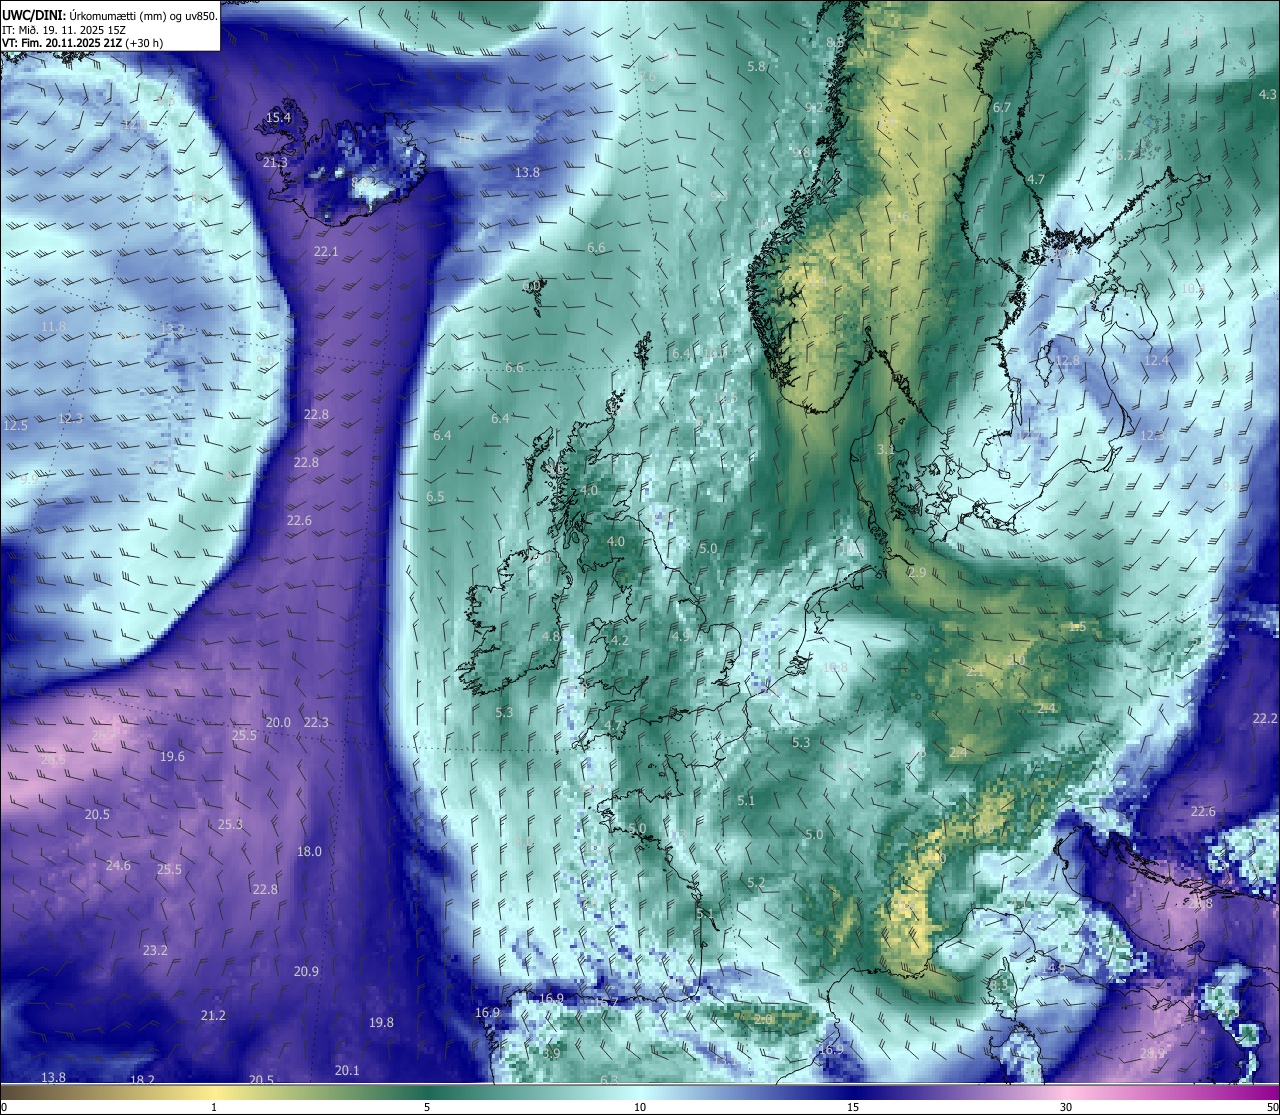
Task: Click the 12.5 value at the left edge
Action: 16,426
